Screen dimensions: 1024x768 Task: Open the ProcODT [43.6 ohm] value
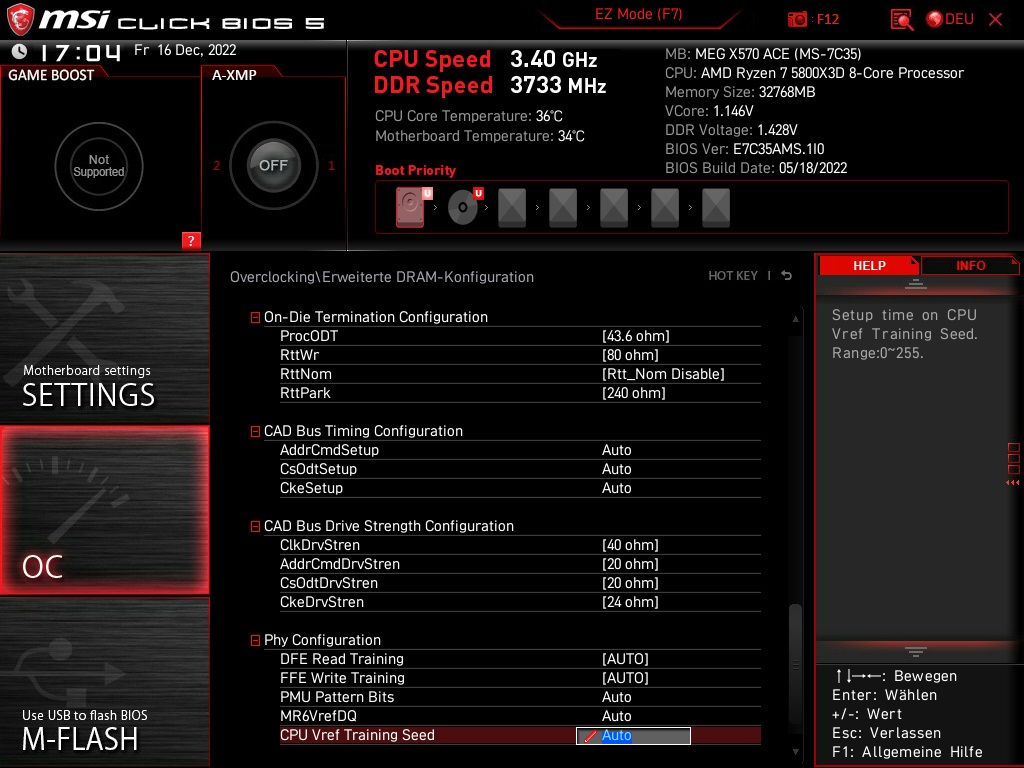coord(635,336)
